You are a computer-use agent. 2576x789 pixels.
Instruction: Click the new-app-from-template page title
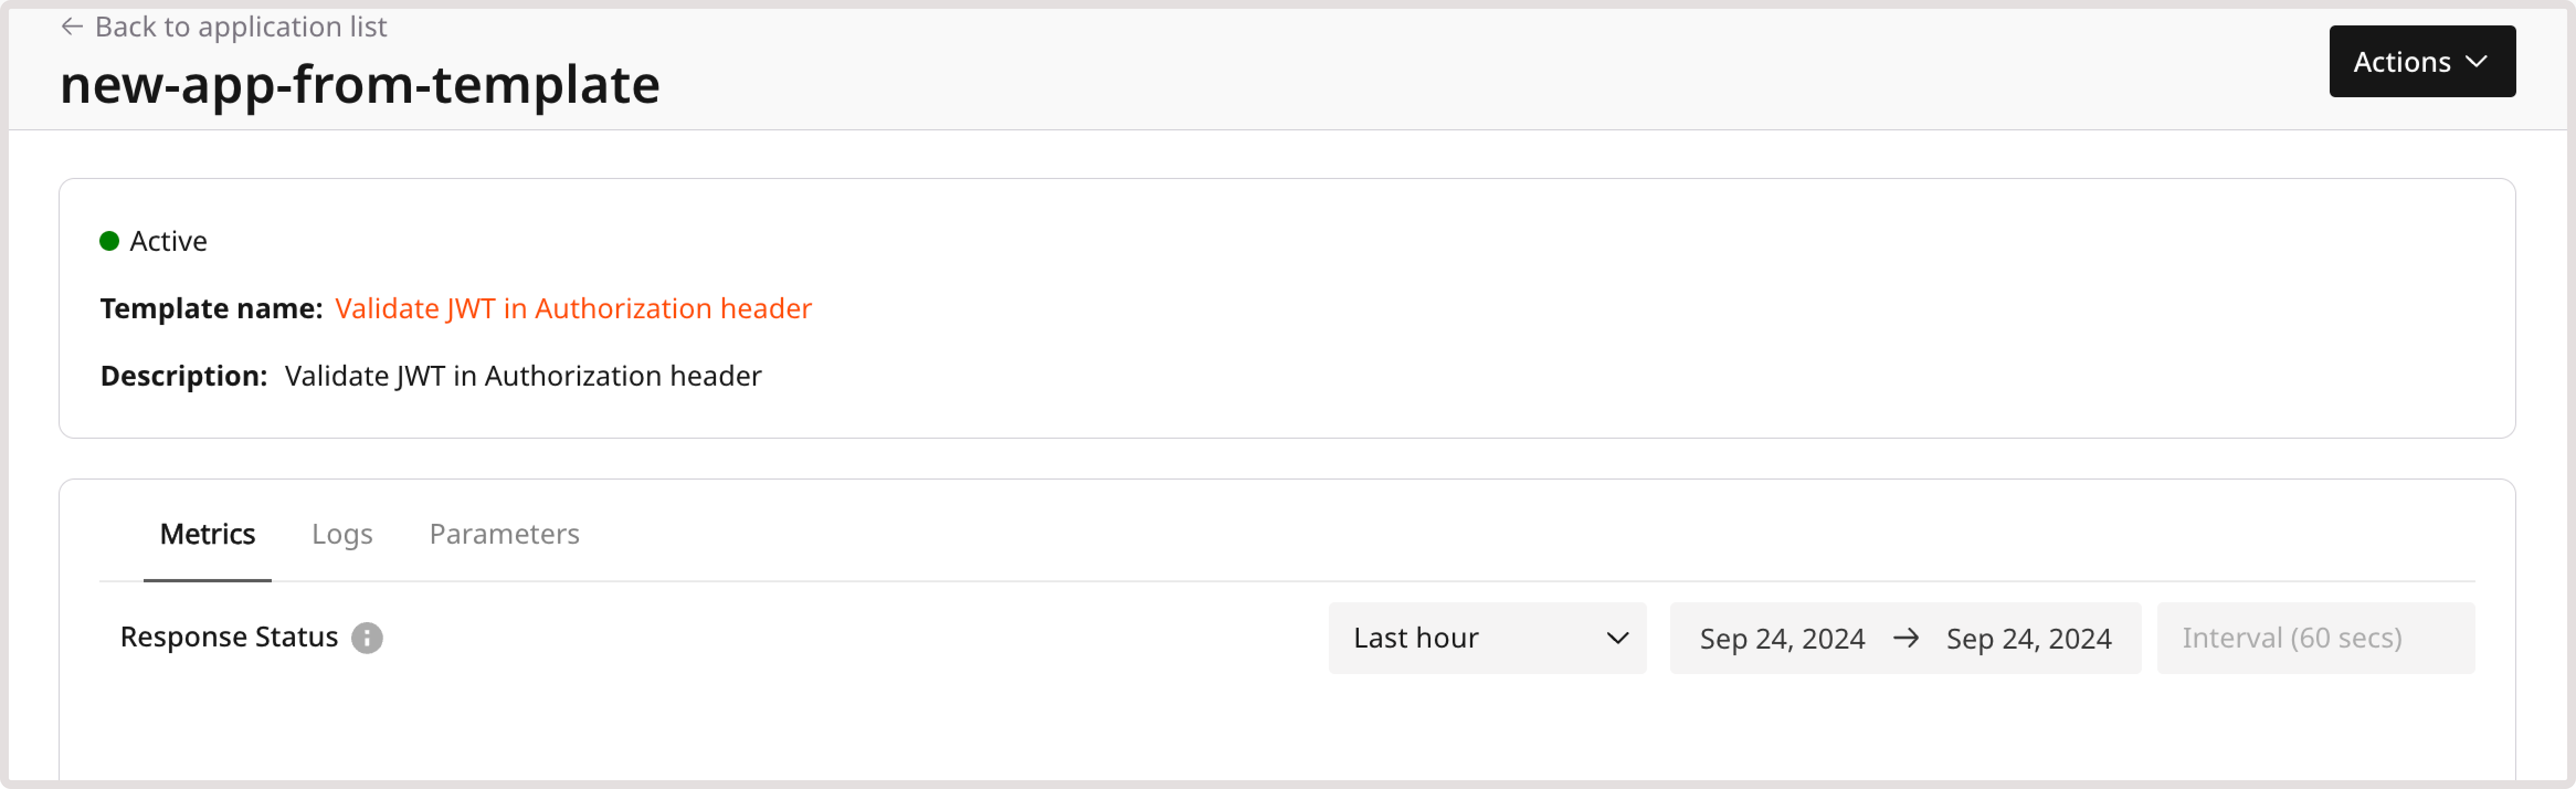pyautogui.click(x=360, y=85)
